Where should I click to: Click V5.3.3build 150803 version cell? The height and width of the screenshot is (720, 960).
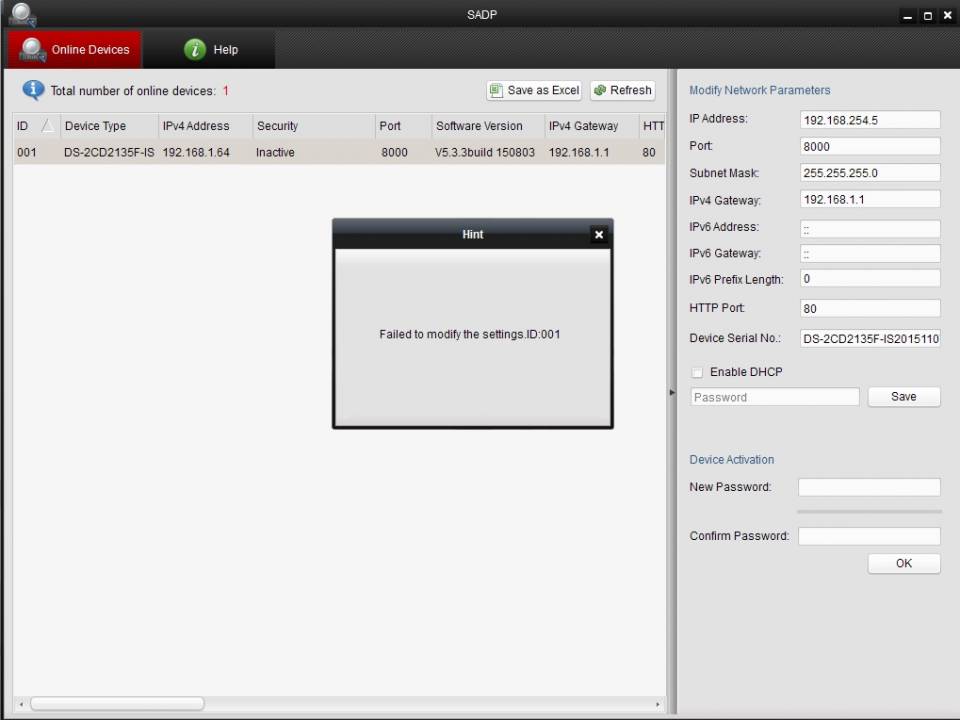(x=485, y=152)
